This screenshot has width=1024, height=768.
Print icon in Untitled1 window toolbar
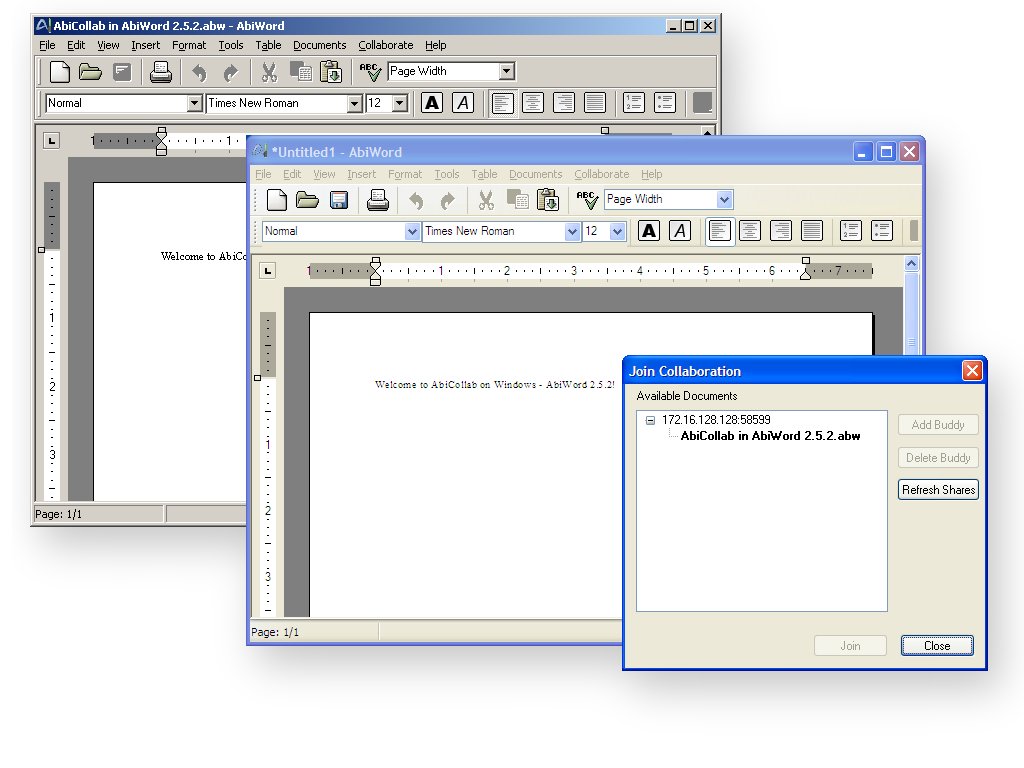coord(377,200)
